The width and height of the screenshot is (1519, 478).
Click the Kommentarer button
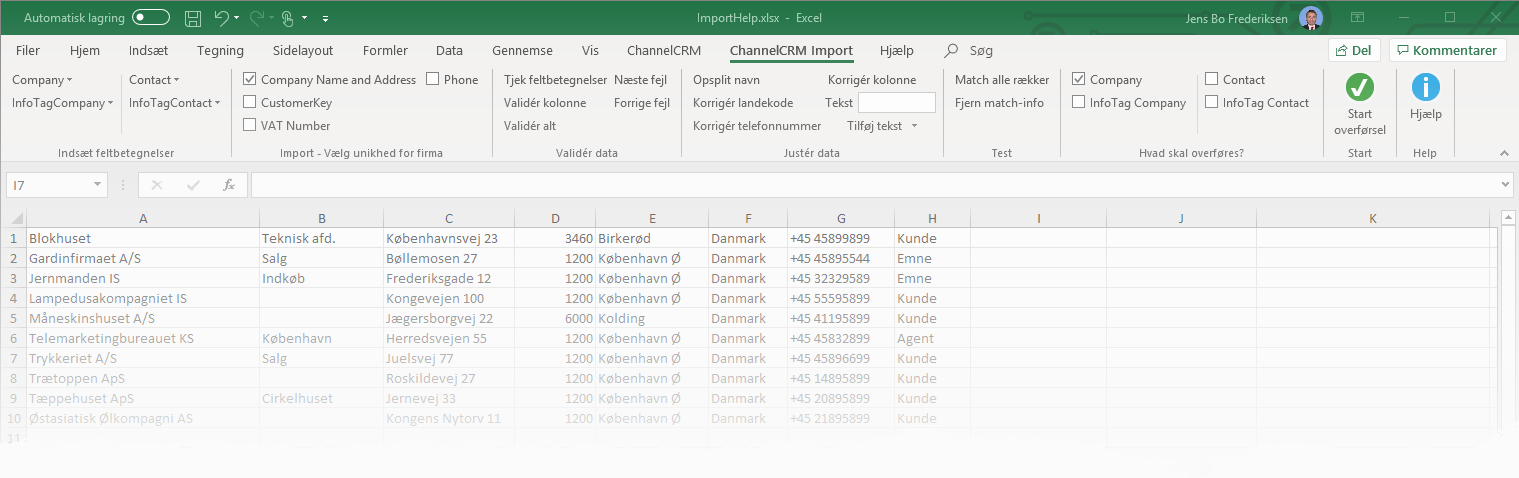(x=1447, y=50)
